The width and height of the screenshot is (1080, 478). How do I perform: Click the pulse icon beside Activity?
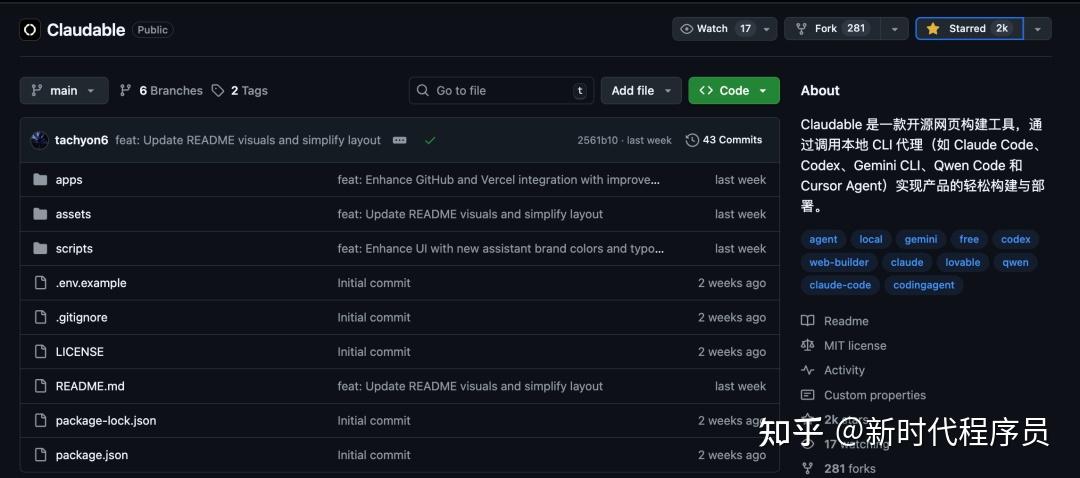click(807, 371)
